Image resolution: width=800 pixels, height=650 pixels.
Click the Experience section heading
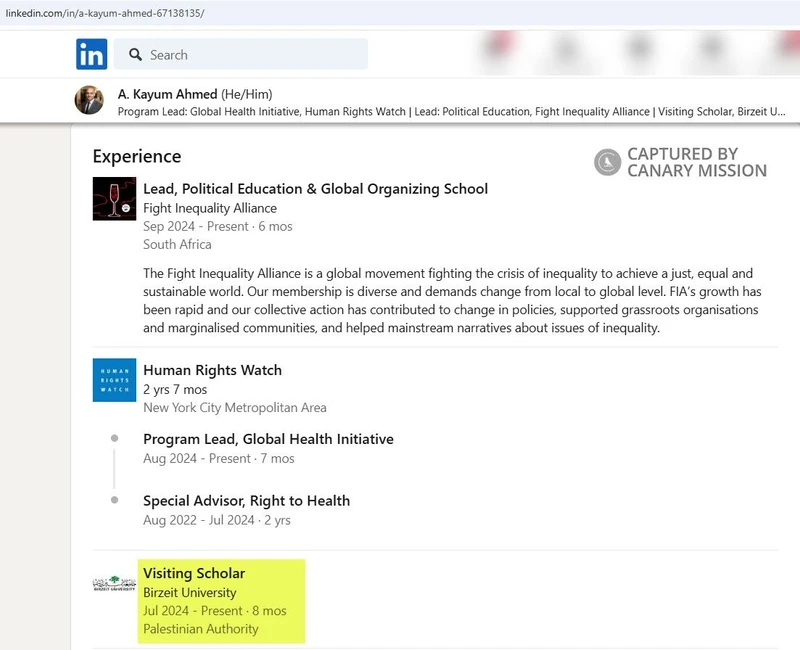coord(137,156)
